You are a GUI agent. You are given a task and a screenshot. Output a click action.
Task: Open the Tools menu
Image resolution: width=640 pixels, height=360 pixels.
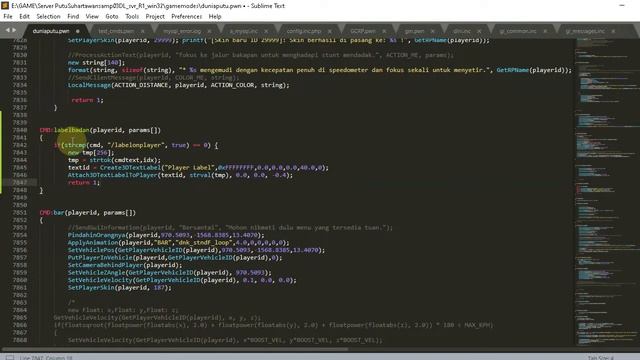132,16
